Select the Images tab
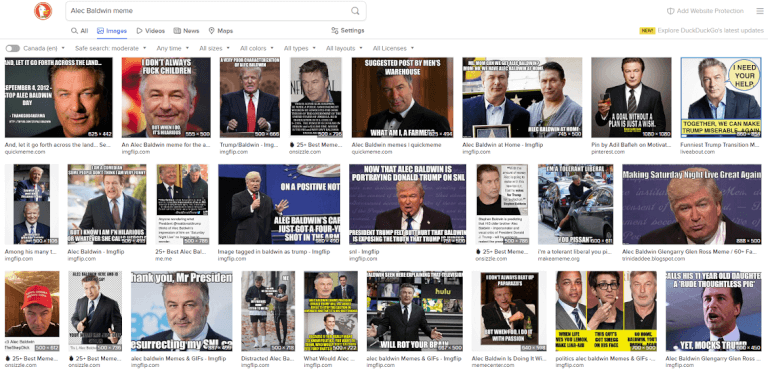768x371 pixels. click(112, 30)
